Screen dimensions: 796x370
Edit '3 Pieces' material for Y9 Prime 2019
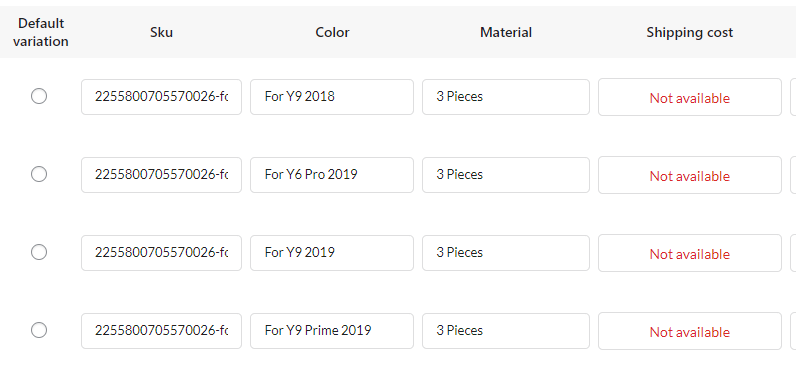click(x=506, y=331)
